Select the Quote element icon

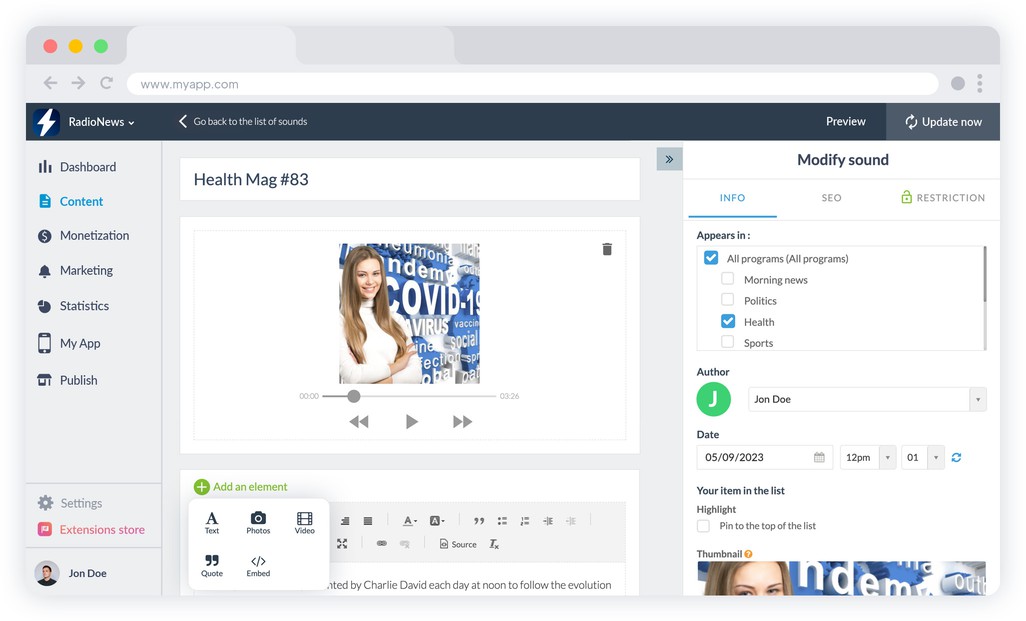212,566
